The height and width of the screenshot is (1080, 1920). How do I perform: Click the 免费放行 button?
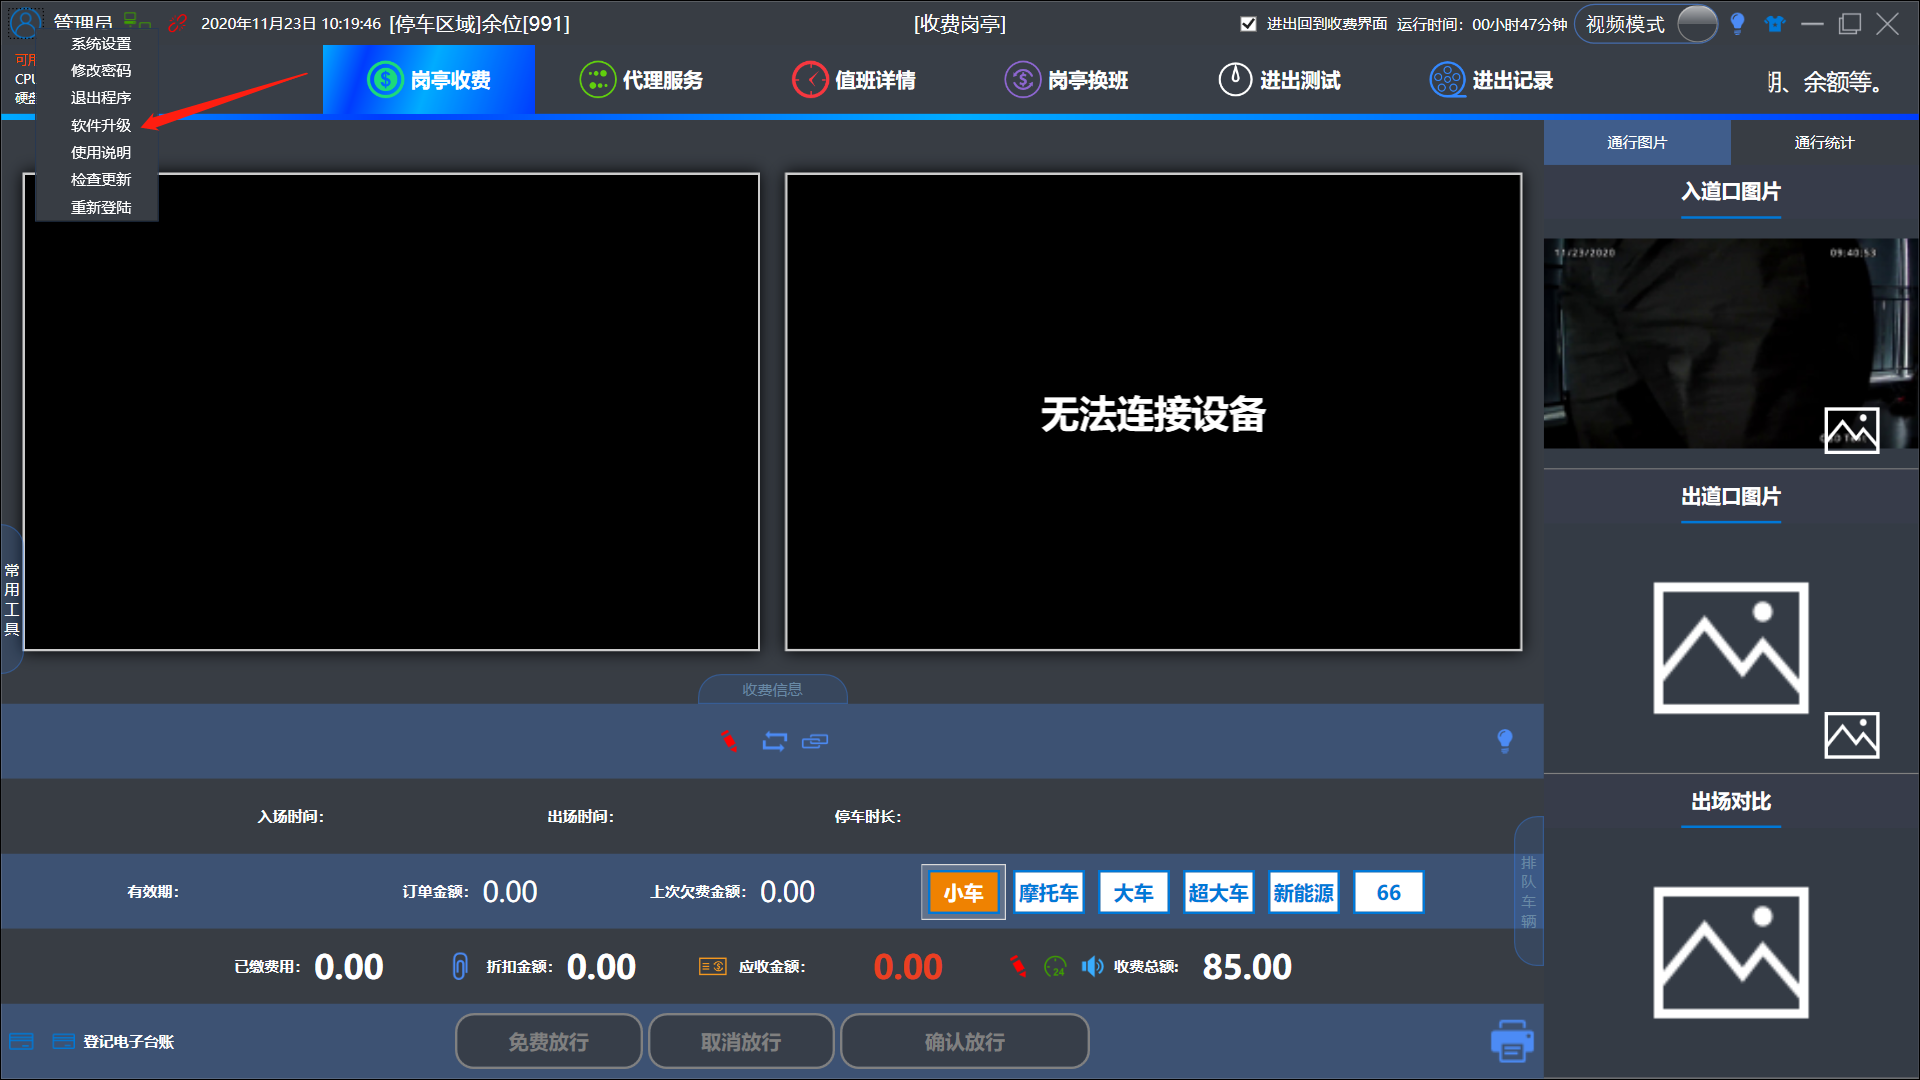(548, 1041)
